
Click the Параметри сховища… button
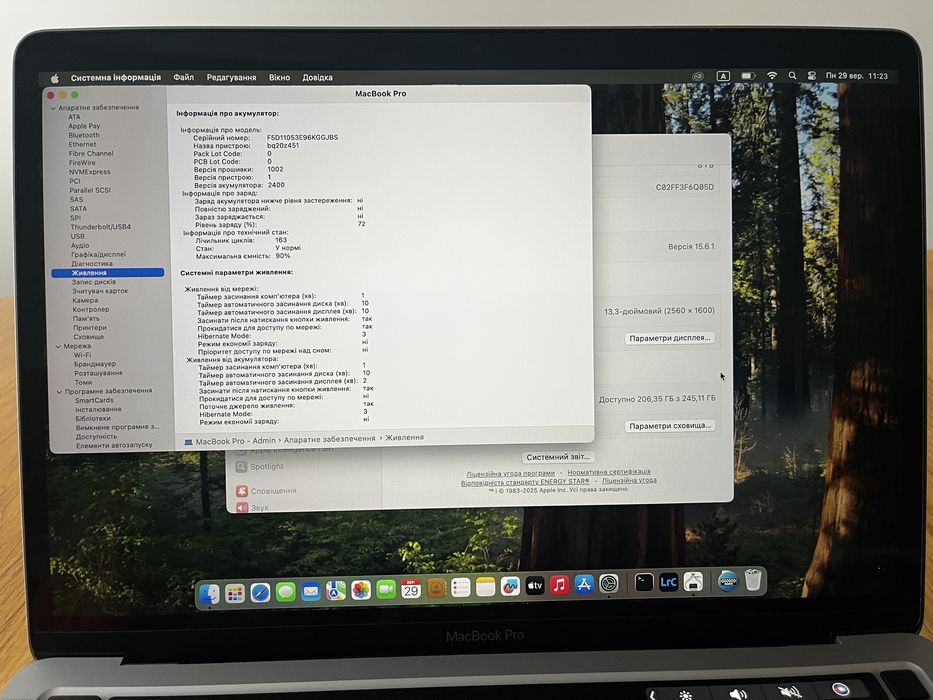coord(670,426)
